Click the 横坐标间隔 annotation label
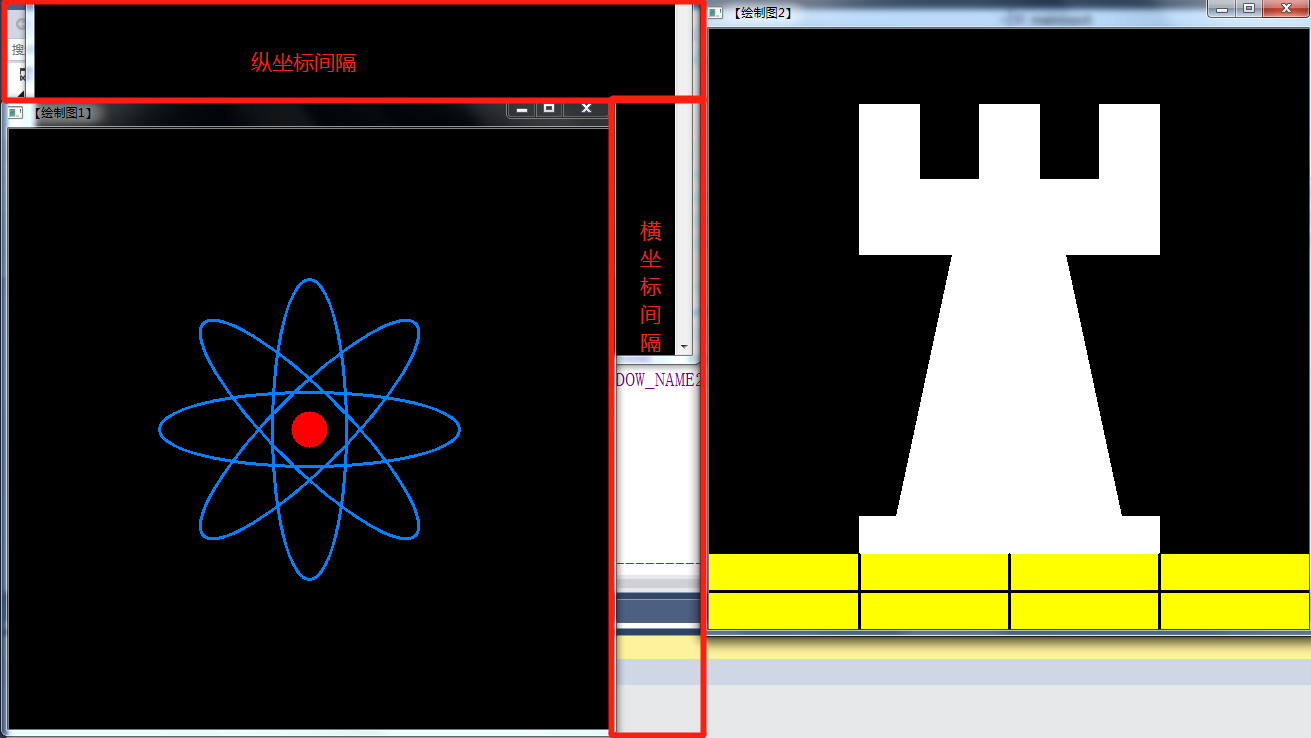The height and width of the screenshot is (738, 1311). point(648,287)
